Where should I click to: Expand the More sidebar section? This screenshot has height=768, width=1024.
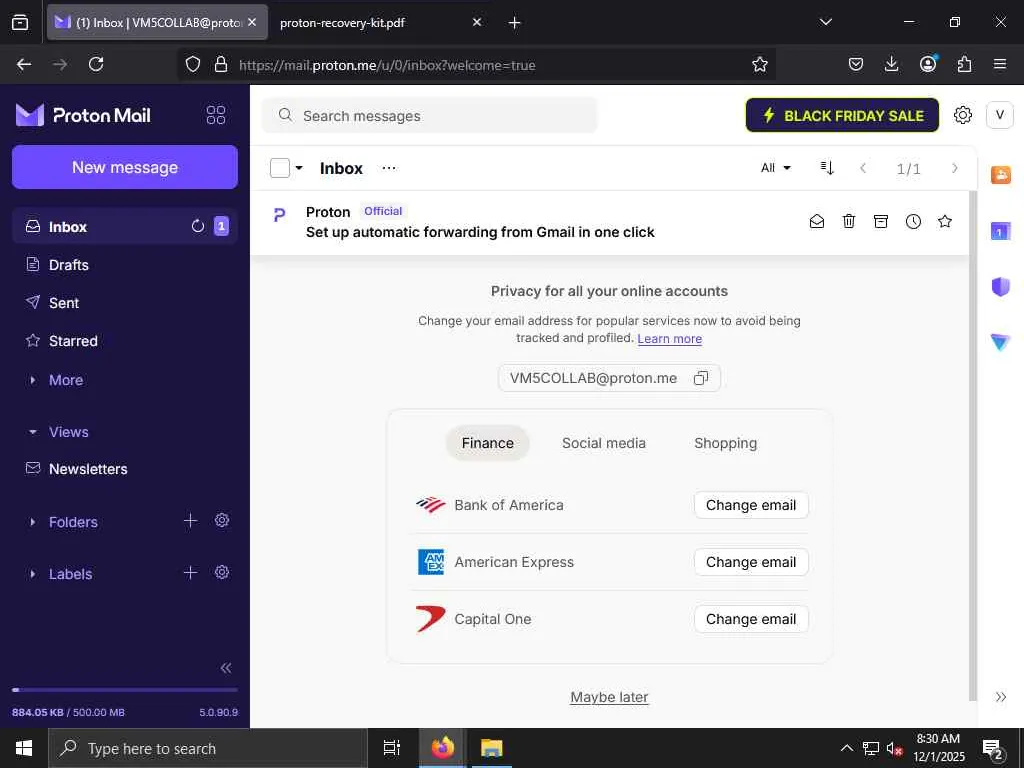(x=65, y=380)
